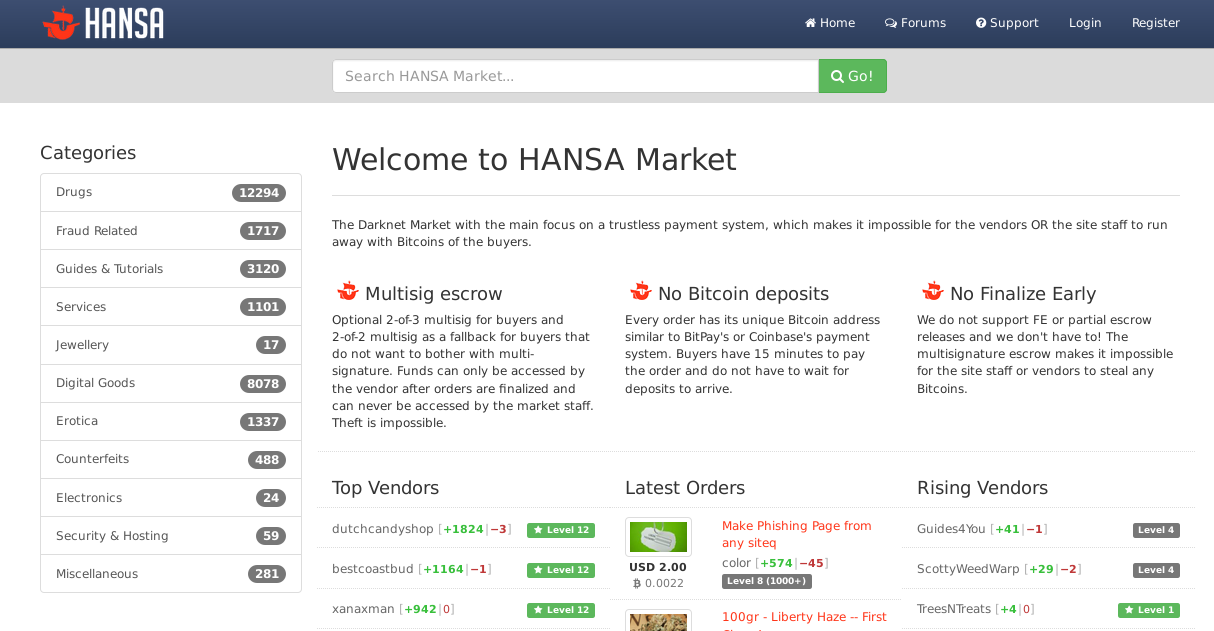Click ship icon beside No Finalize Early

933,292
